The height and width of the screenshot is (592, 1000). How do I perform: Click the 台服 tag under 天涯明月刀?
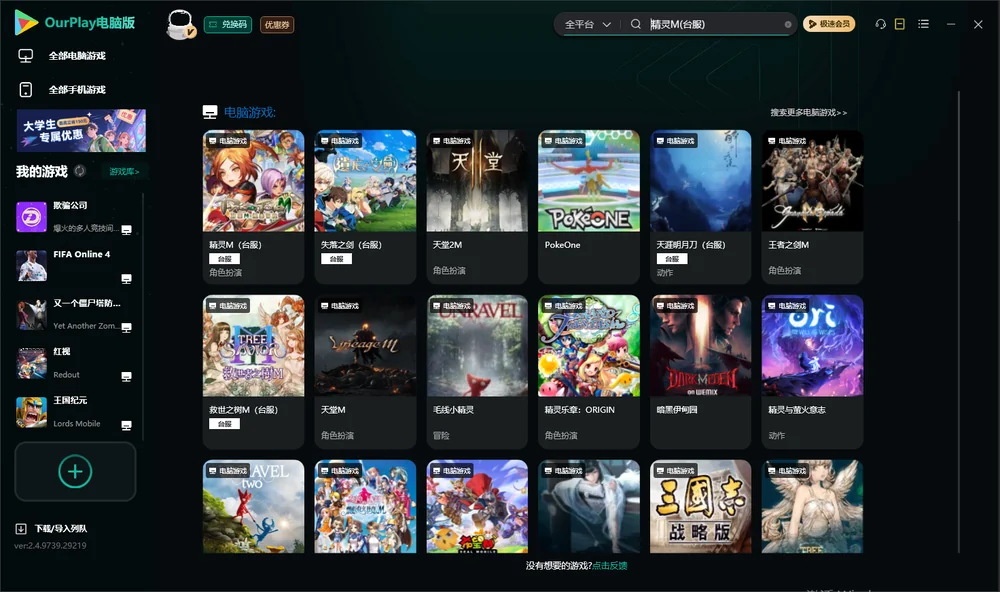point(672,258)
